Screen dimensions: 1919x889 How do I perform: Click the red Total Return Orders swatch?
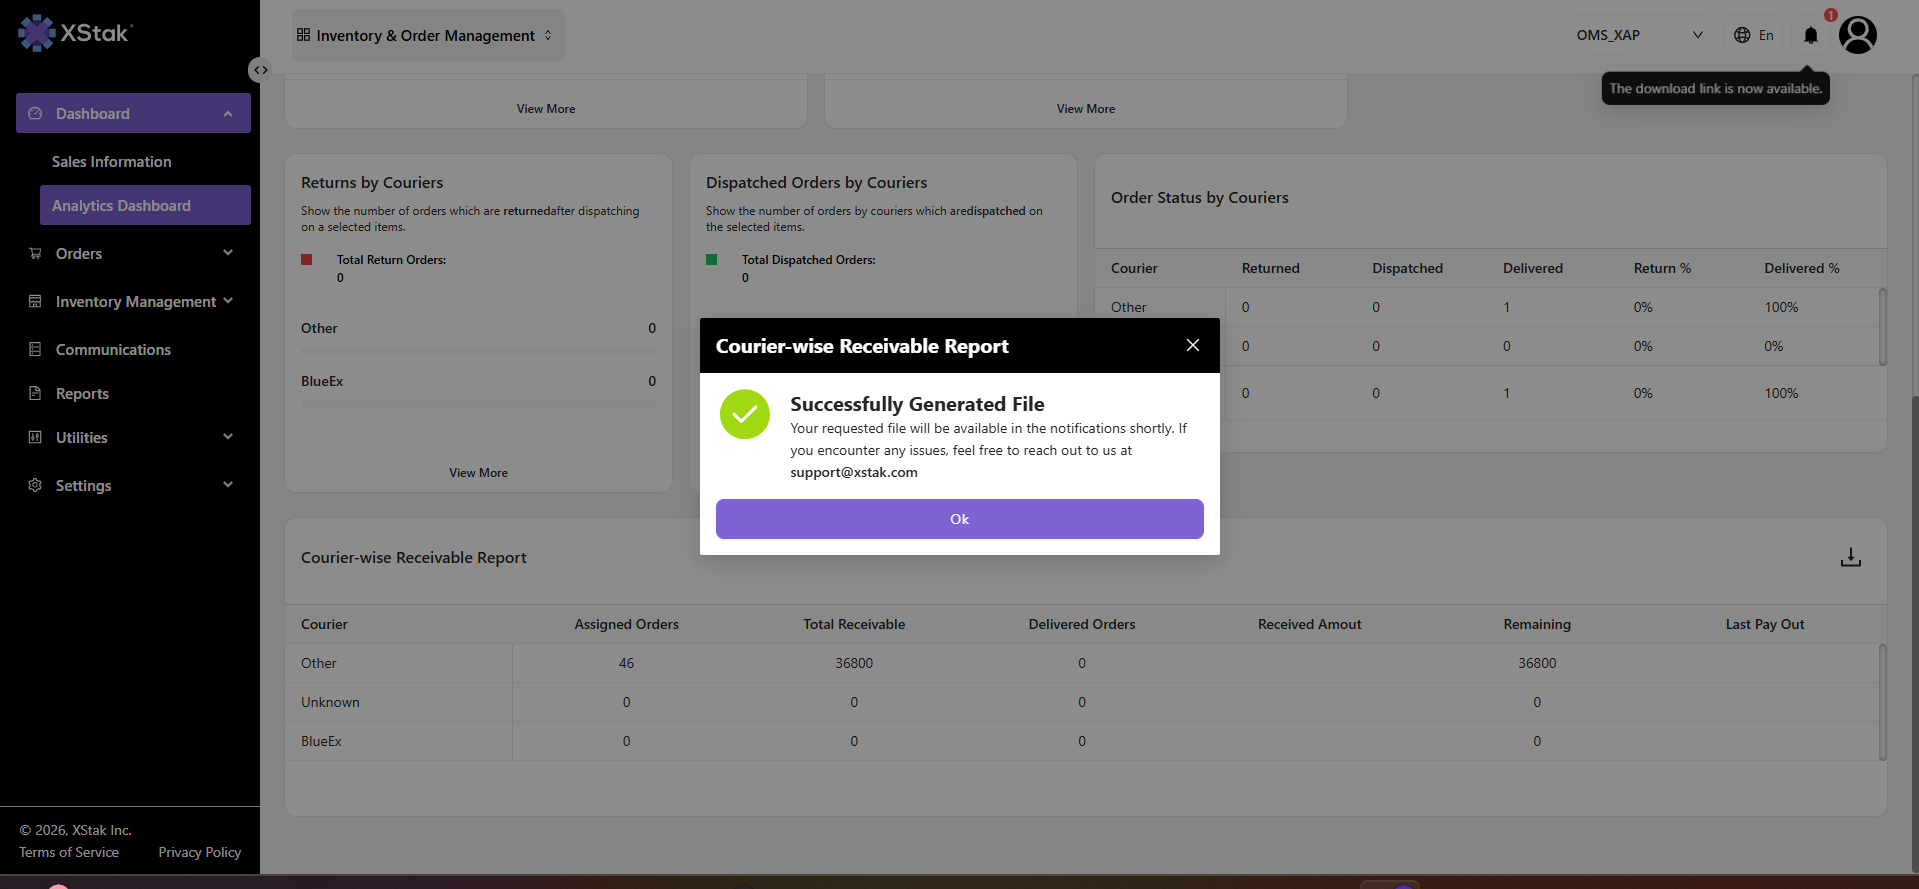tap(307, 260)
